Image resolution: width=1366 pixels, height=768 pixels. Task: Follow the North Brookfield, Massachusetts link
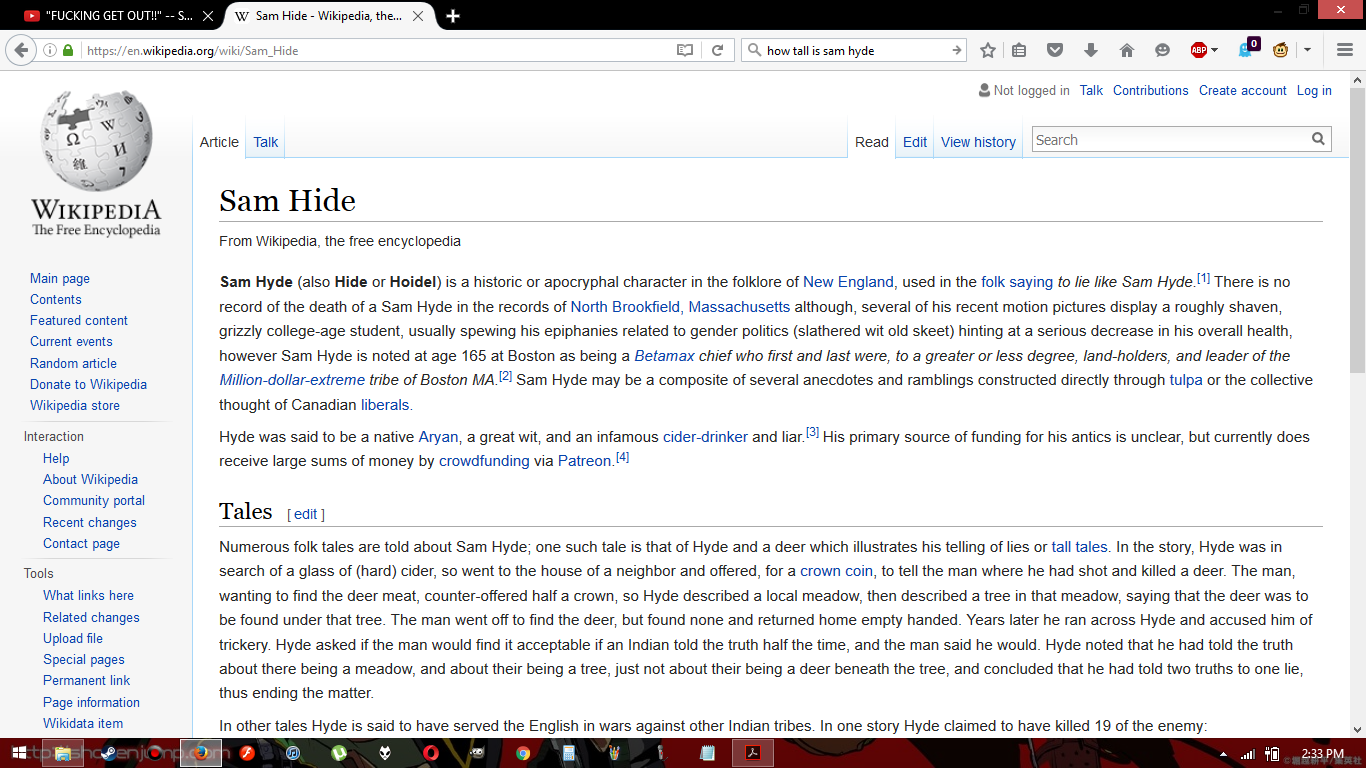pos(679,306)
